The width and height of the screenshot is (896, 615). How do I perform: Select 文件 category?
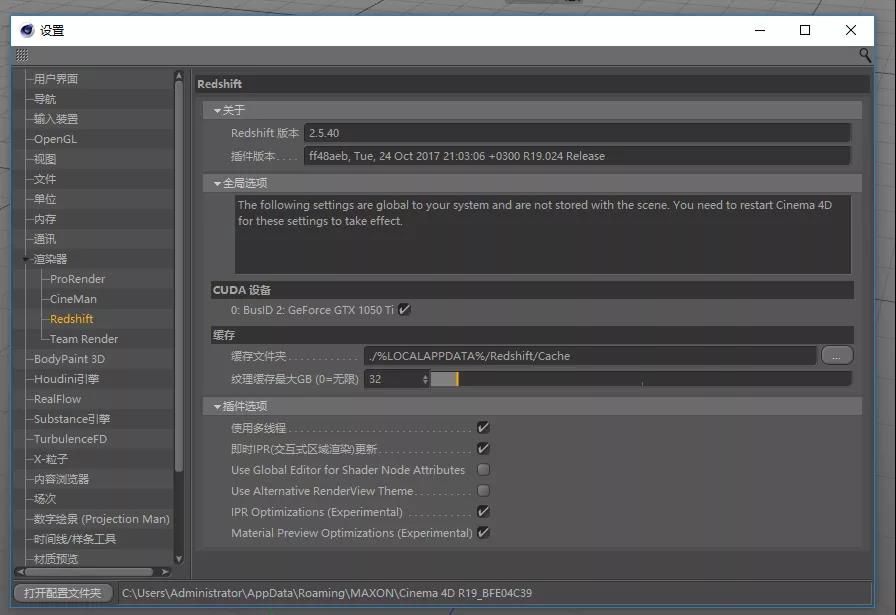(x=45, y=179)
